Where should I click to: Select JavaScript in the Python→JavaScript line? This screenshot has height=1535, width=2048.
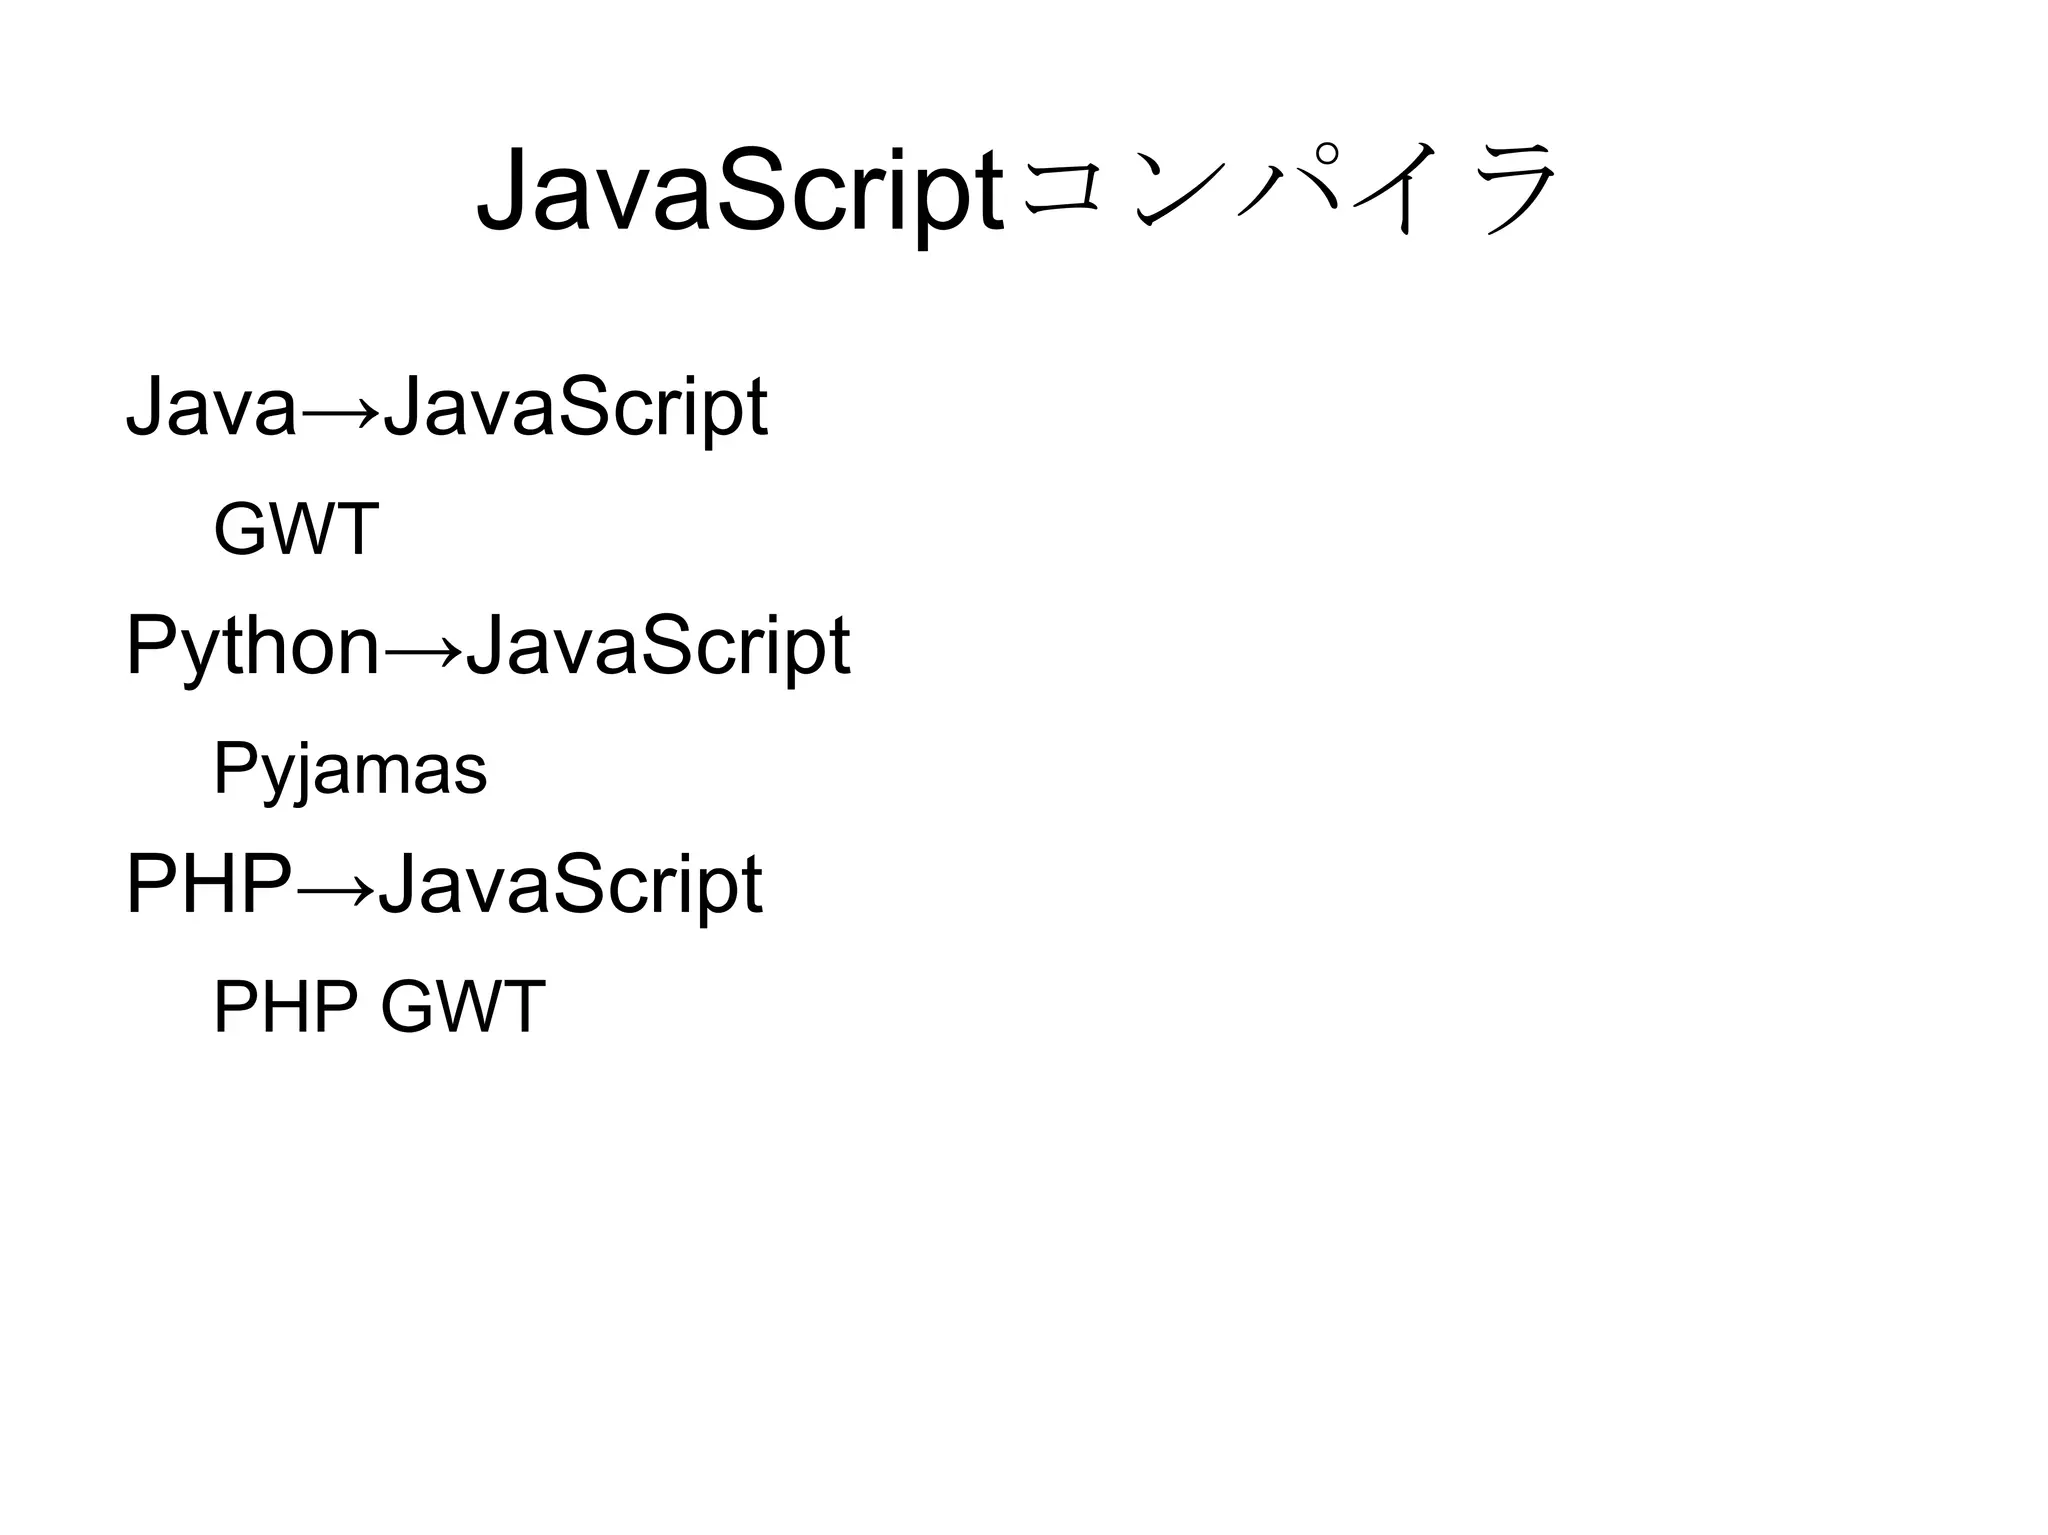[x=658, y=647]
